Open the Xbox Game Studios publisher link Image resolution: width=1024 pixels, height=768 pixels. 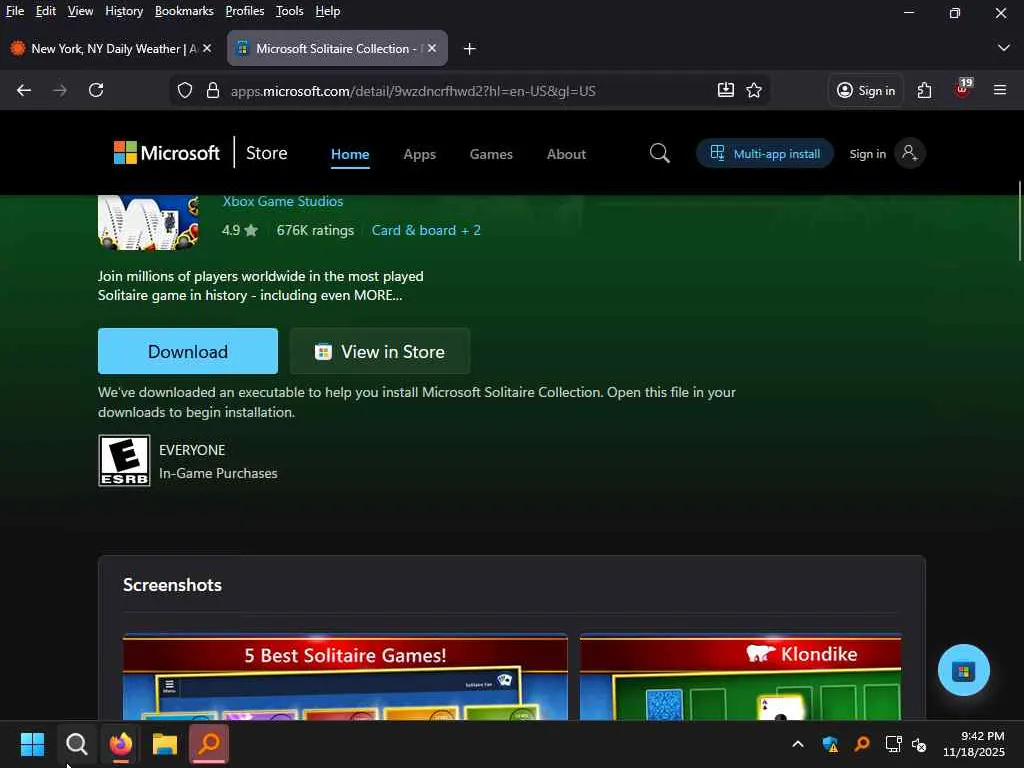[283, 201]
